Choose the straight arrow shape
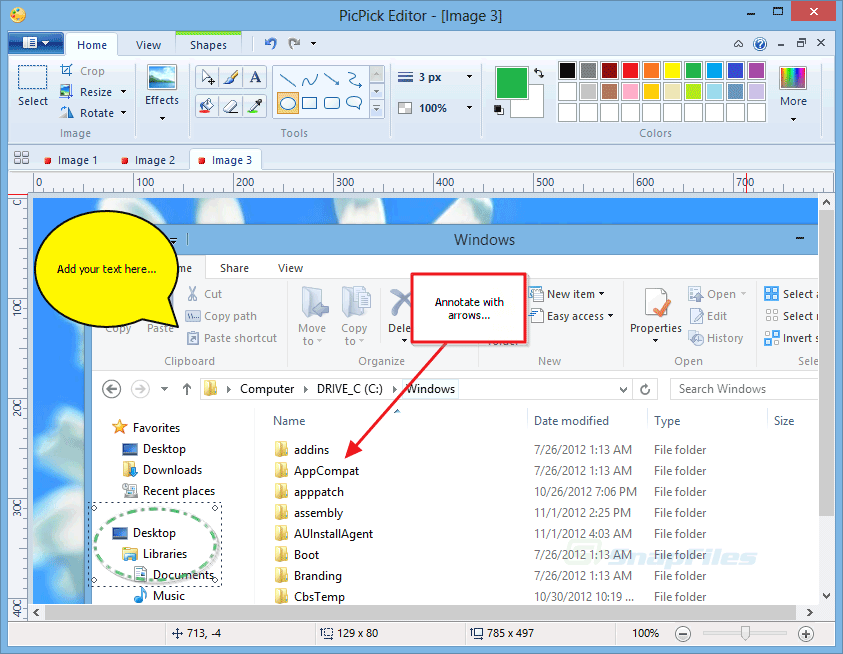This screenshot has height=654, width=843. (x=332, y=80)
